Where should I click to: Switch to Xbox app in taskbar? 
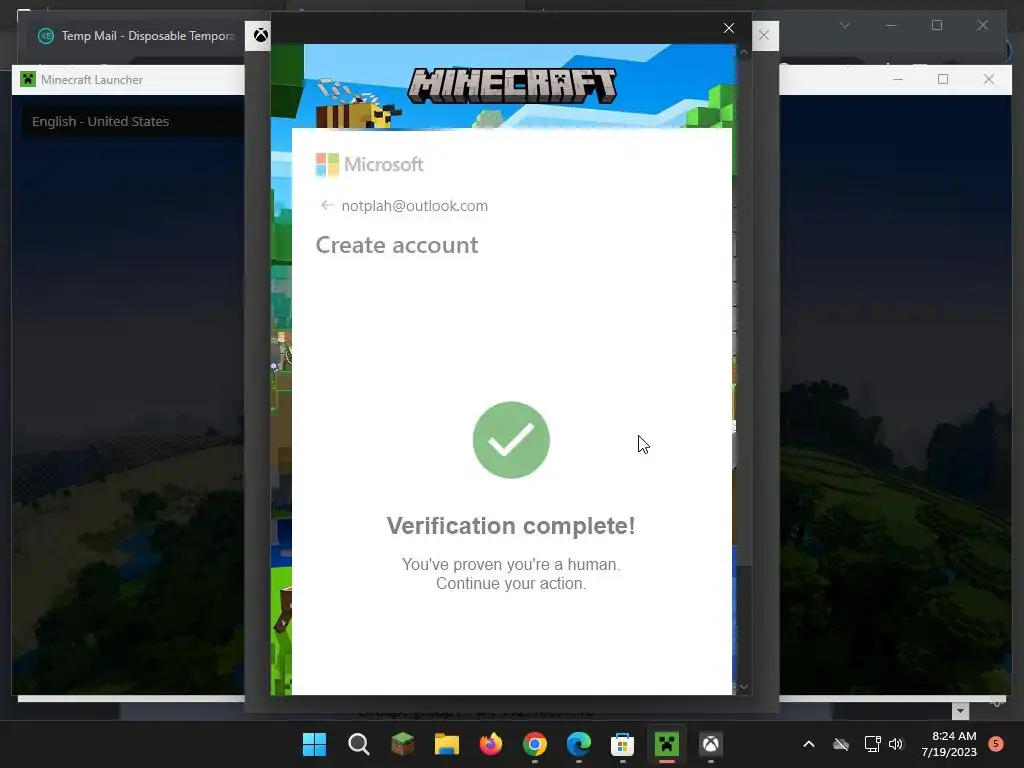click(711, 744)
